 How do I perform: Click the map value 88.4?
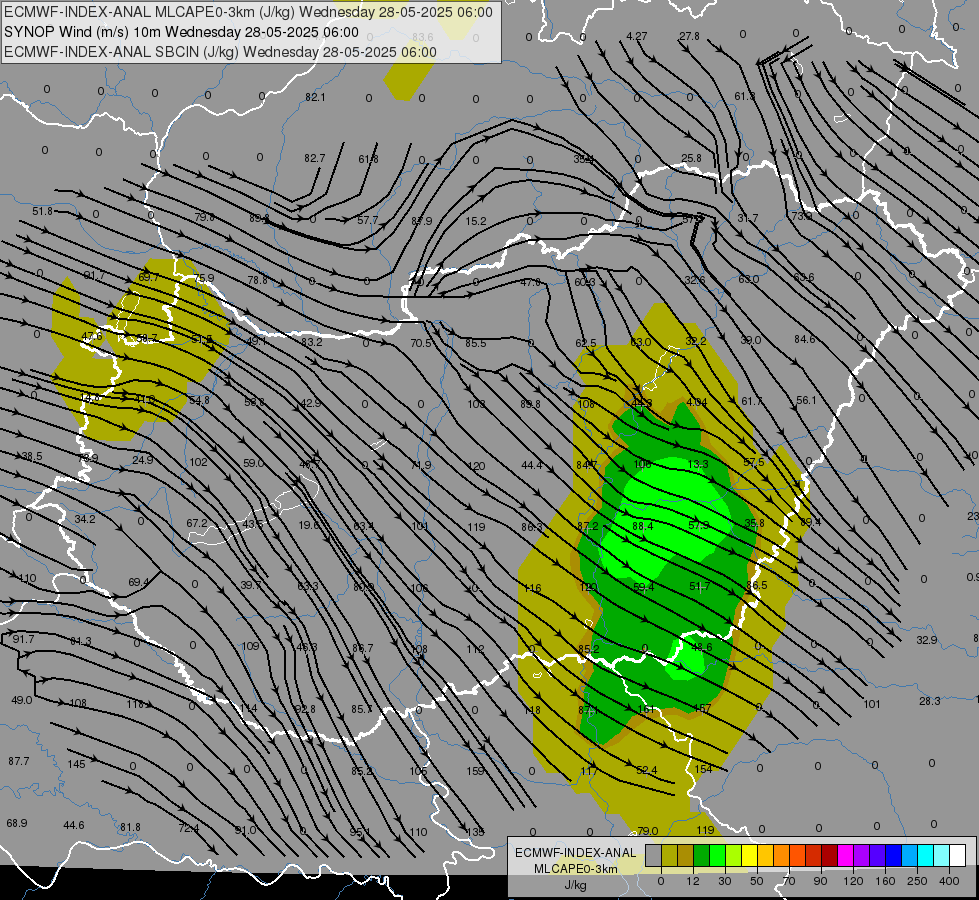pyautogui.click(x=642, y=526)
